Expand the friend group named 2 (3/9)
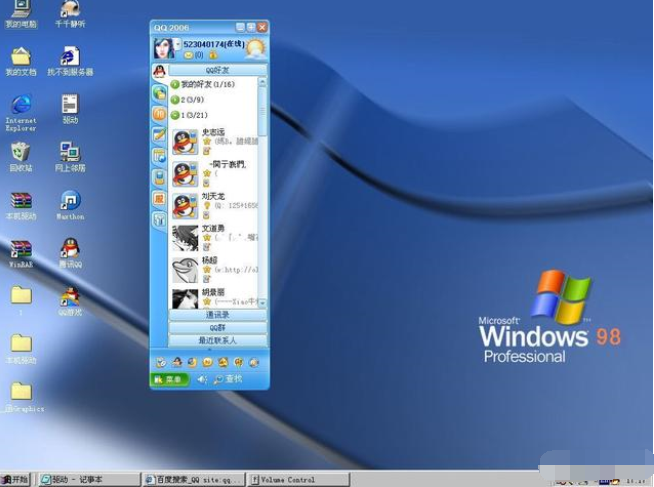 point(175,100)
